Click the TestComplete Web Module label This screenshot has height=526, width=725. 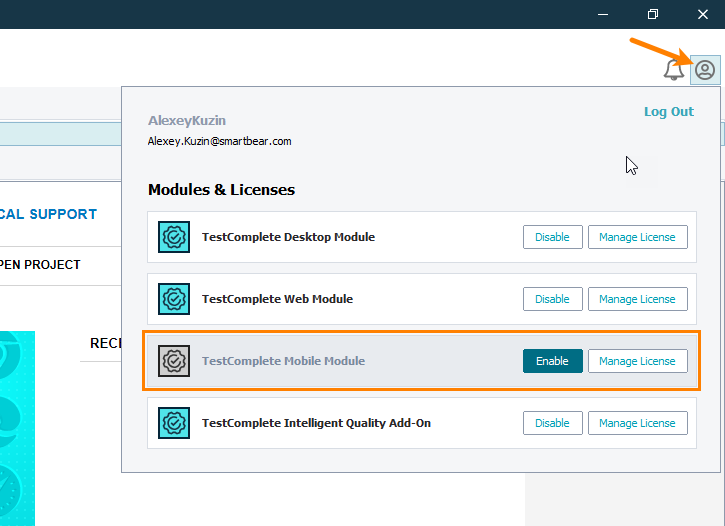(277, 299)
